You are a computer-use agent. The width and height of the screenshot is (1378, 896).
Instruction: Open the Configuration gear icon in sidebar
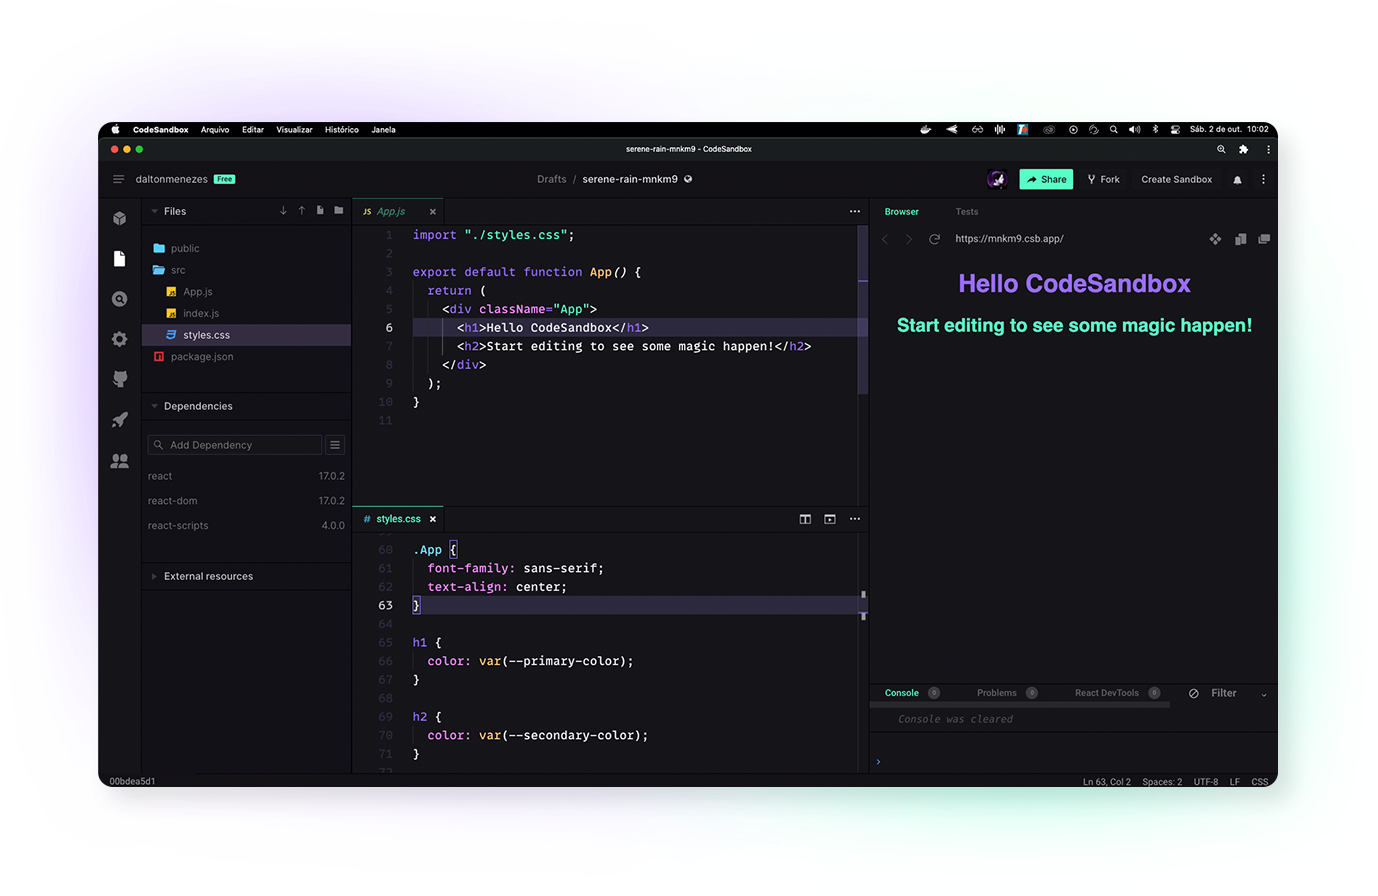coord(120,339)
